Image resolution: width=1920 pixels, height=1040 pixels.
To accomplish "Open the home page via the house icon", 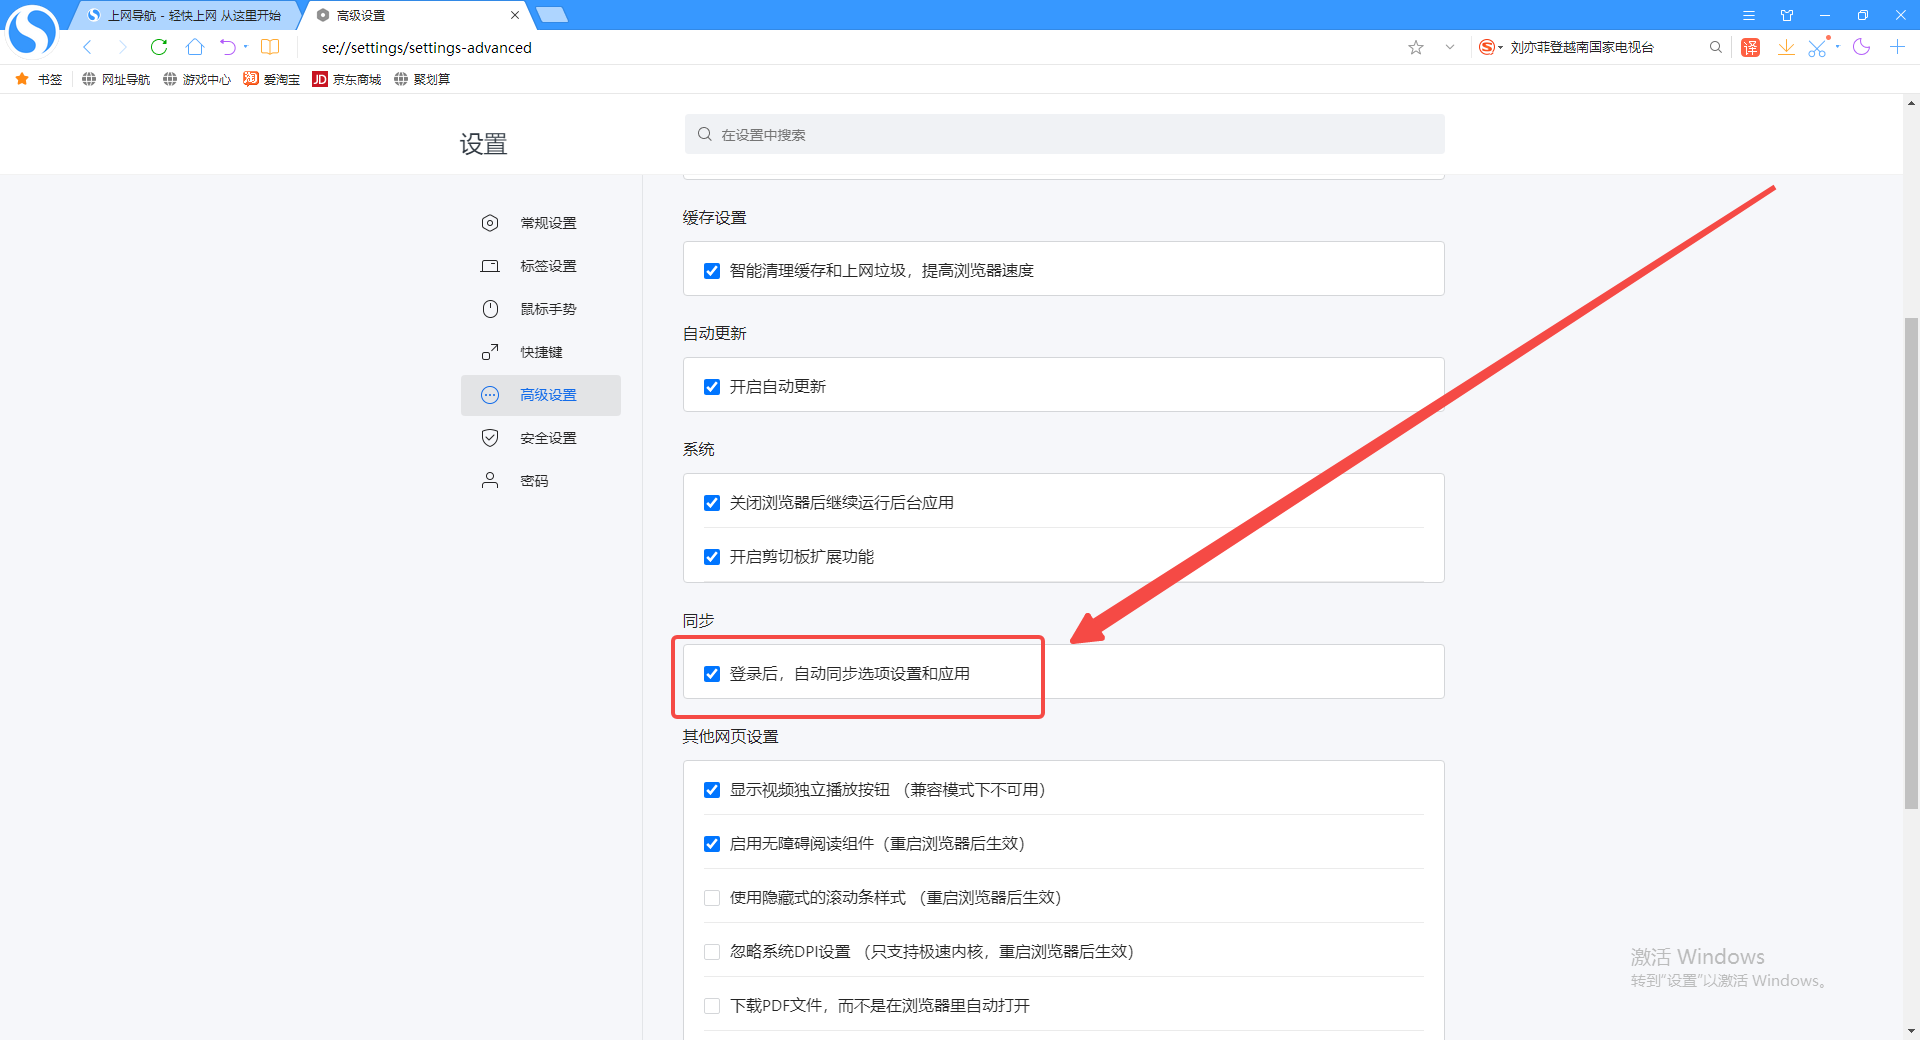I will (195, 47).
